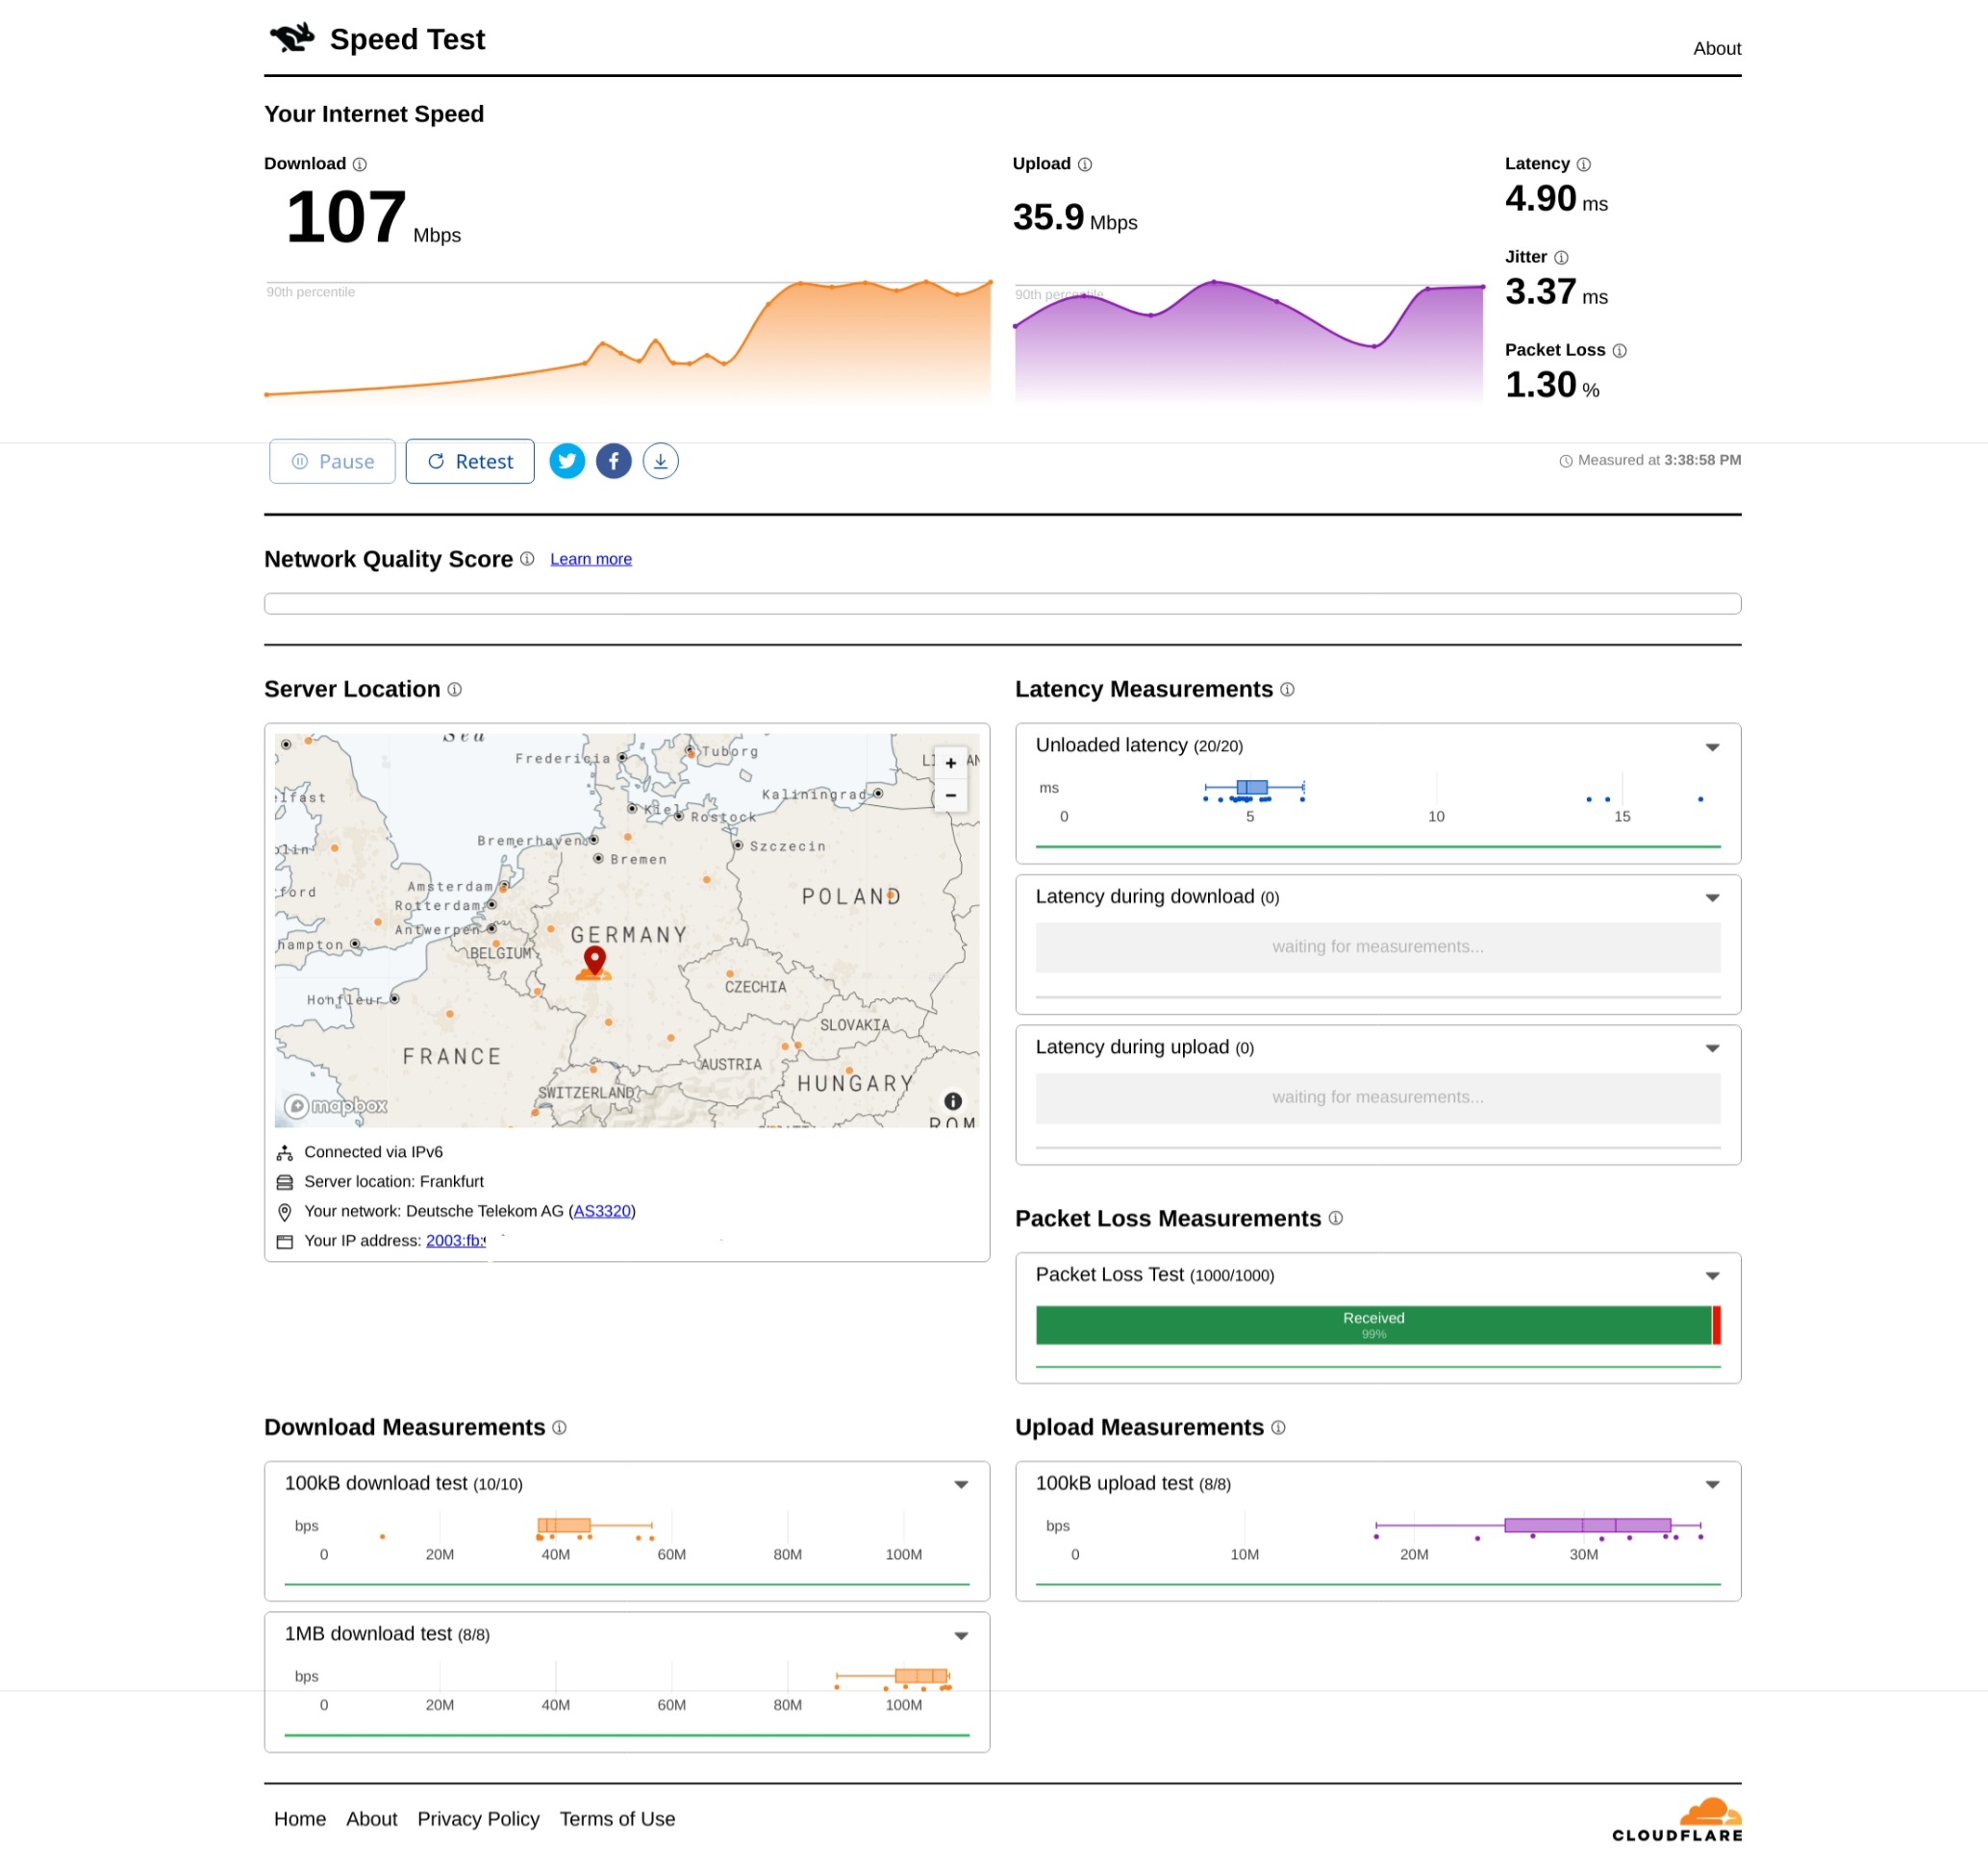Click the Retest button
The width and height of the screenshot is (1988, 1864).
pos(470,461)
